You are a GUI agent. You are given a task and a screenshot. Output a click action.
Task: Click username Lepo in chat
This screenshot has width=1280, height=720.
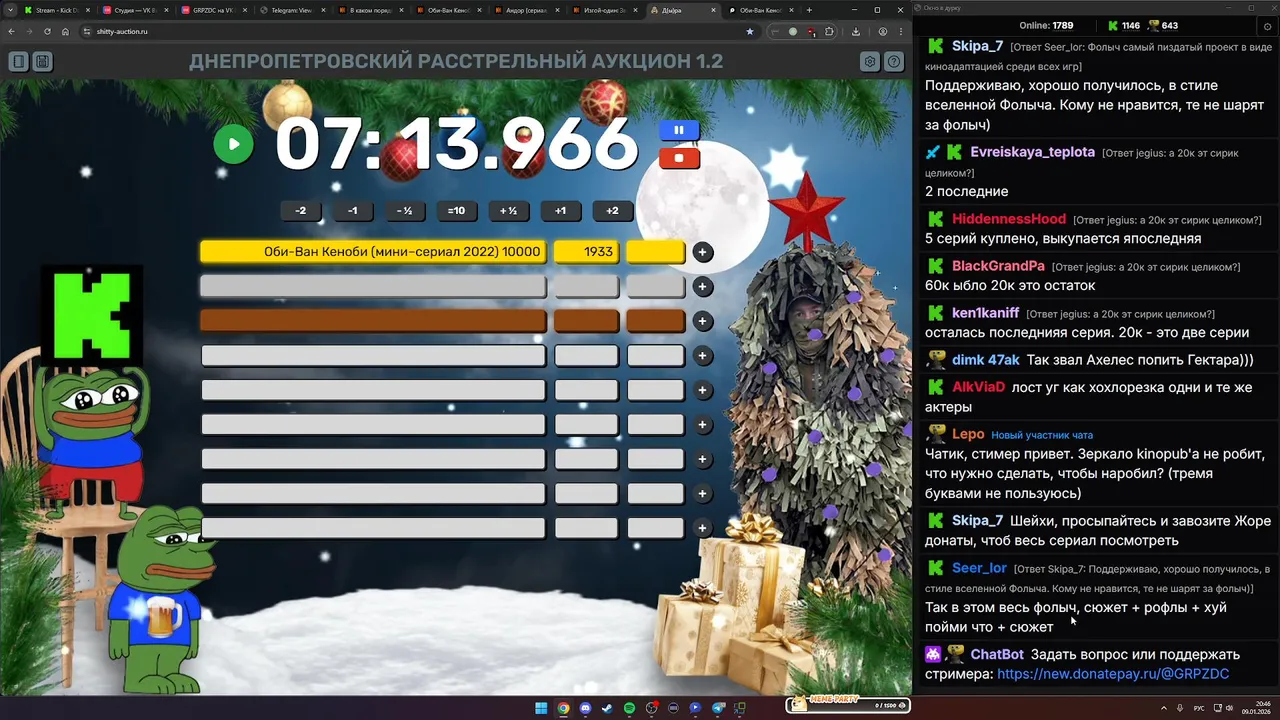click(968, 434)
